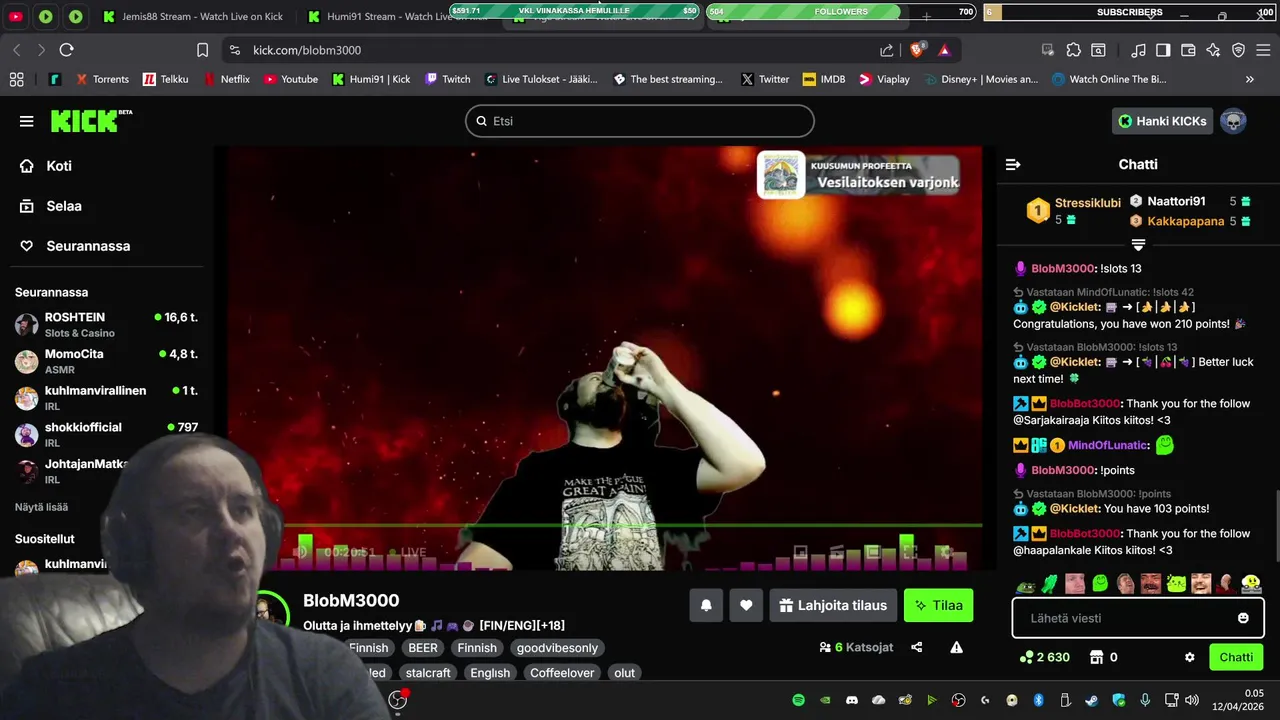This screenshot has width=1280, height=720.
Task: Open the Kick hamburger sidebar menu
Action: [x=26, y=121]
